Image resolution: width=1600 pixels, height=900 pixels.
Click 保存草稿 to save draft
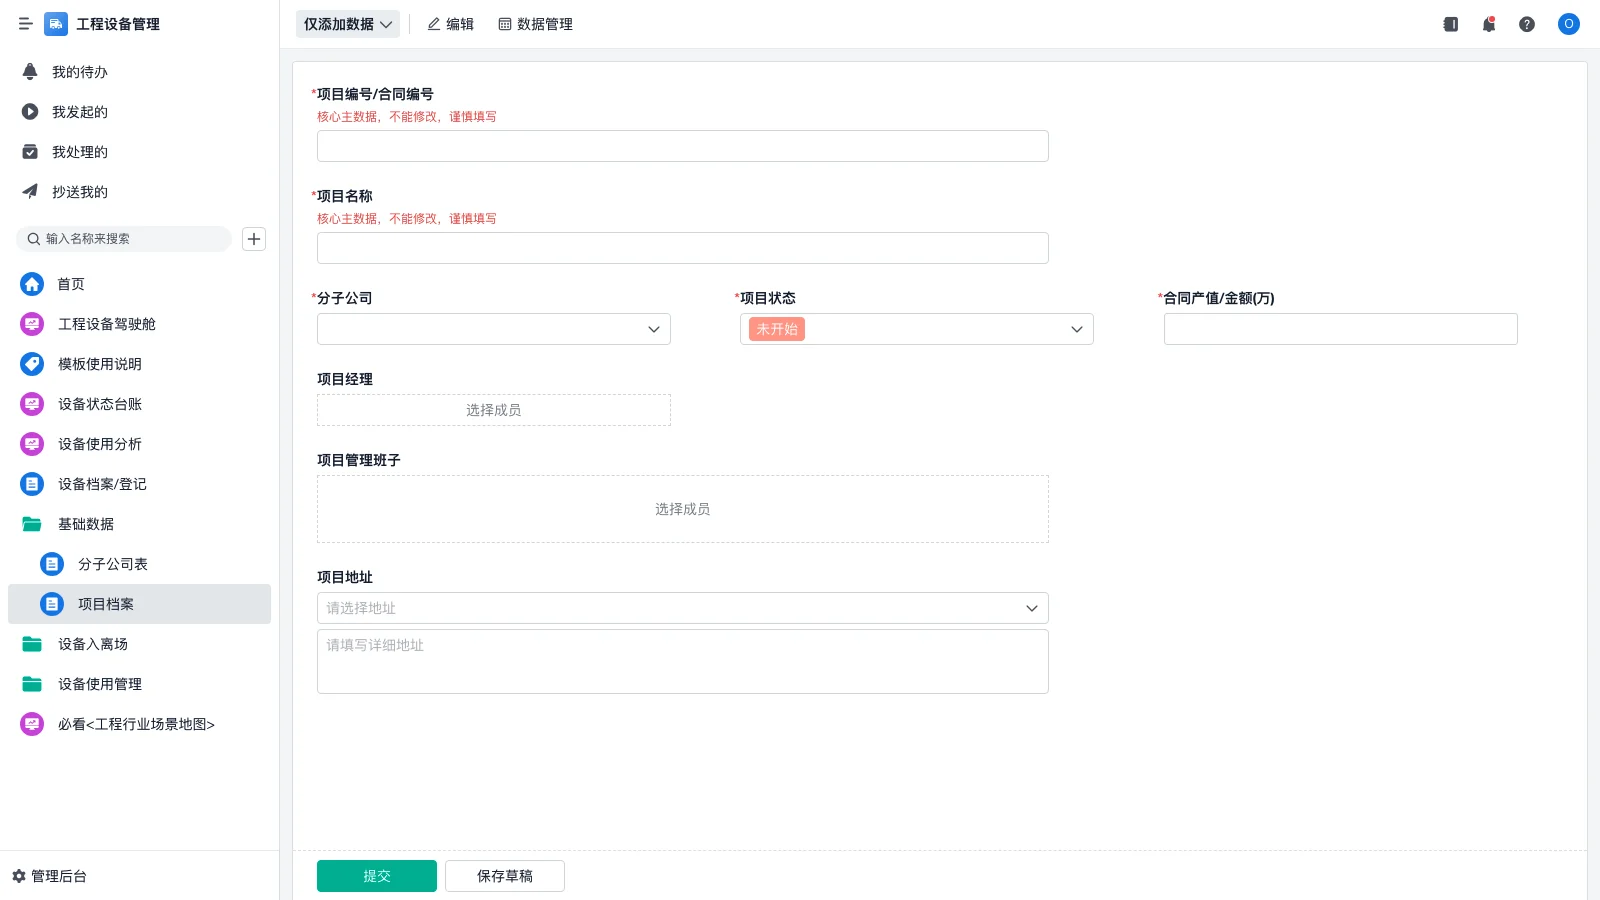pos(505,875)
